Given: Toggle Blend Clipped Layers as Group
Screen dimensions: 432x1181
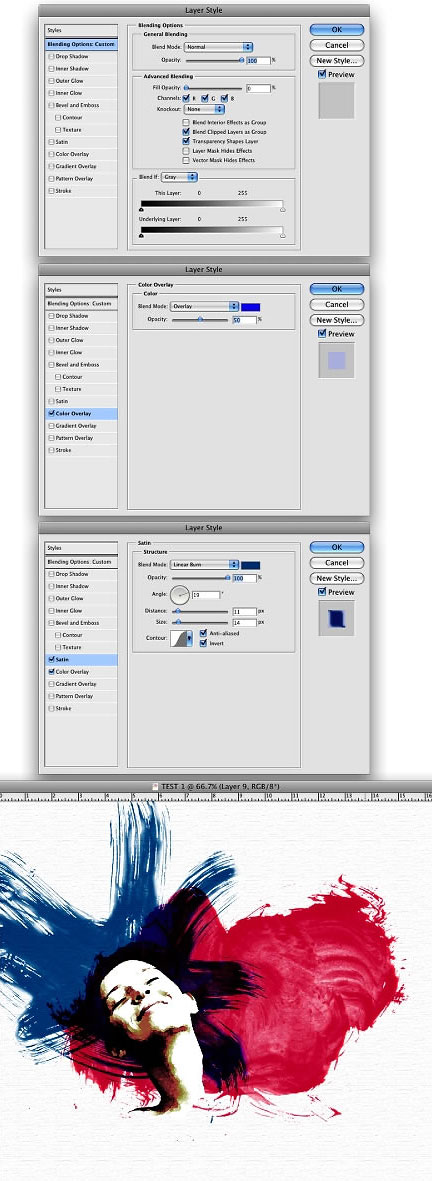Looking at the screenshot, I should pyautogui.click(x=186, y=132).
